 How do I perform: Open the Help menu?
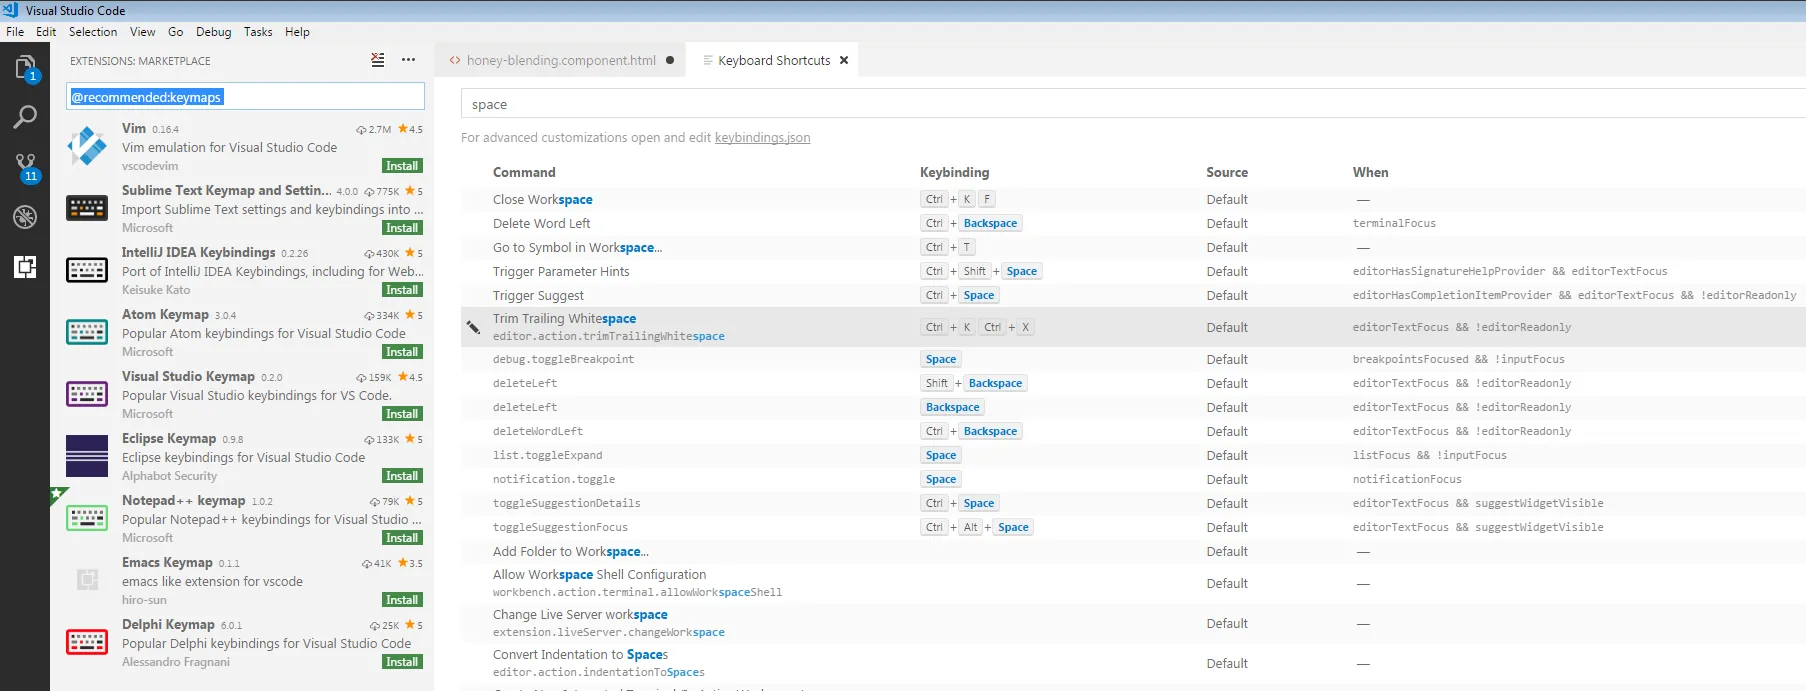tap(297, 32)
